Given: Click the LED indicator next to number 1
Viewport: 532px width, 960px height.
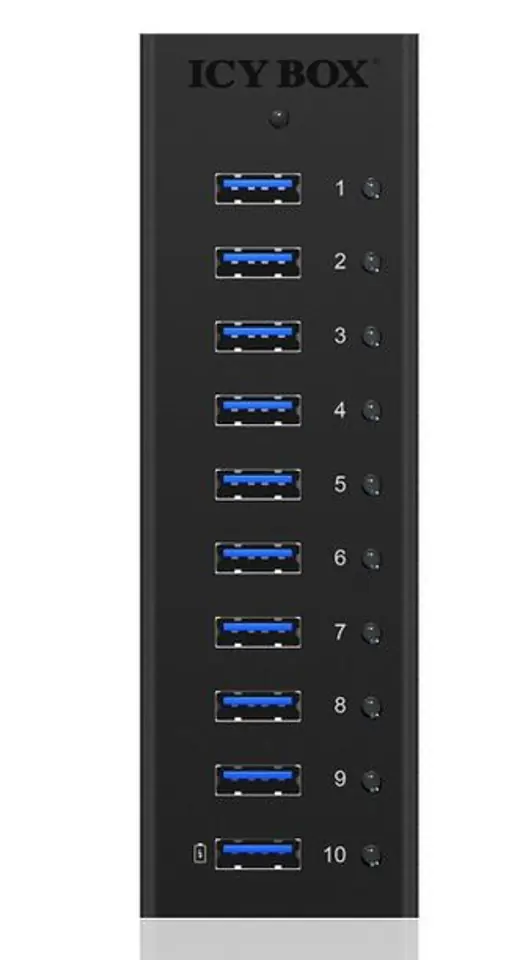Looking at the screenshot, I should [371, 189].
